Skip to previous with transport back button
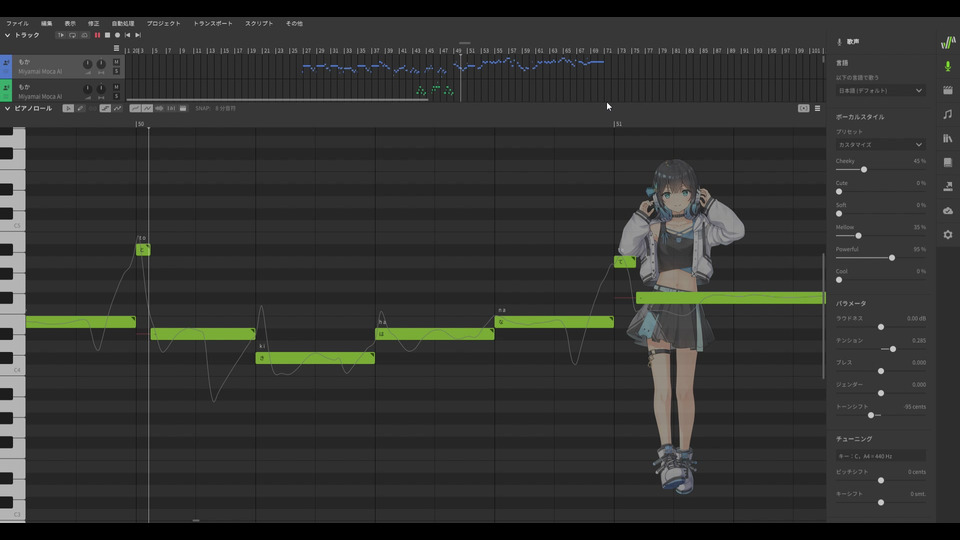This screenshot has width=960, height=540. coord(127,36)
